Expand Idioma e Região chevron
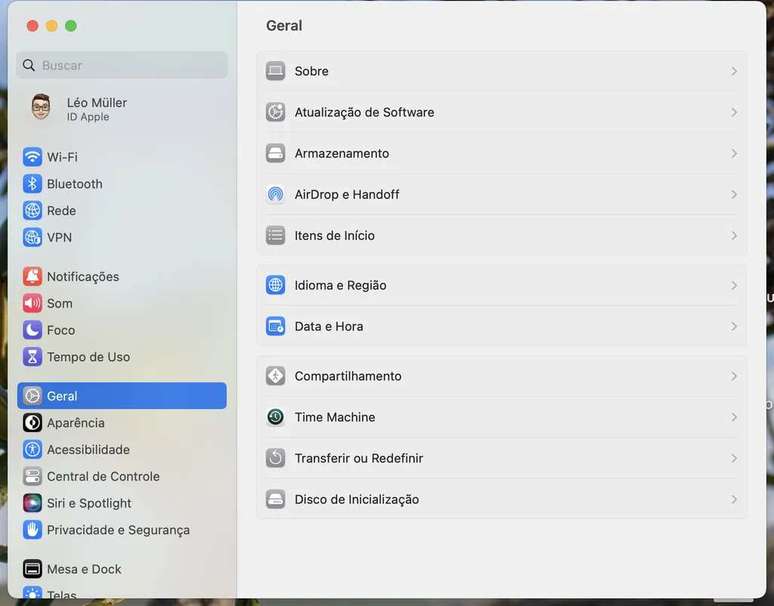This screenshot has width=774, height=606. 734,286
